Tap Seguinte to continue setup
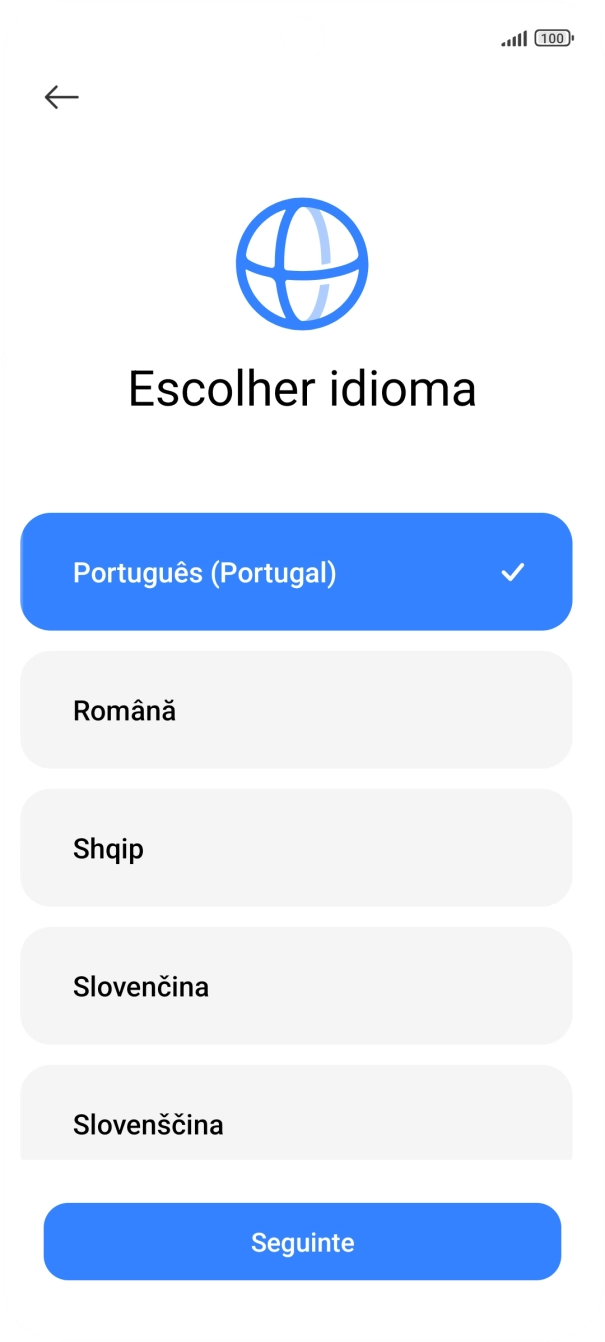605x1342 pixels. click(x=302, y=1241)
